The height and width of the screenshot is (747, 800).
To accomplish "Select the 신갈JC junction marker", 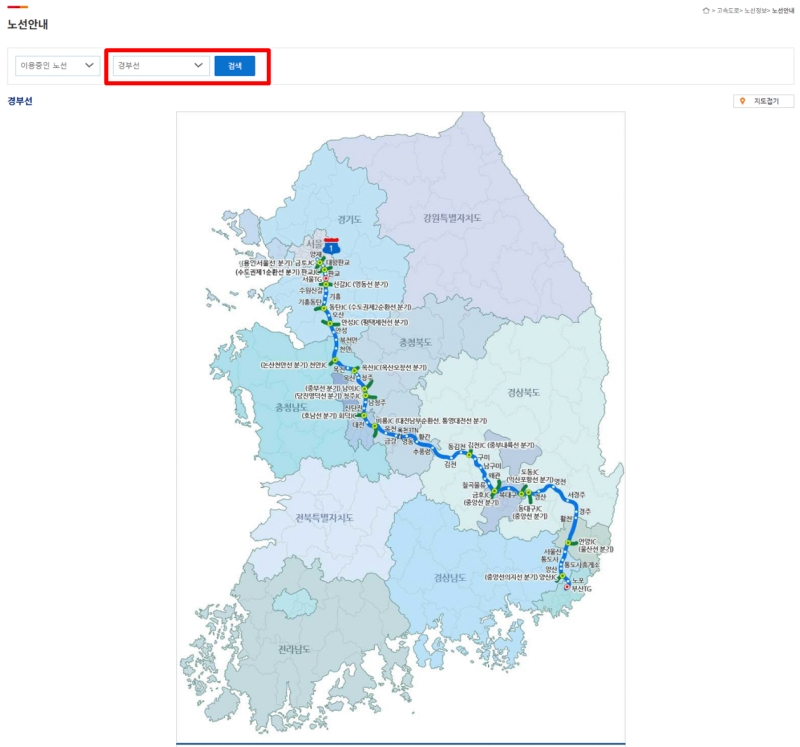I will click(327, 284).
